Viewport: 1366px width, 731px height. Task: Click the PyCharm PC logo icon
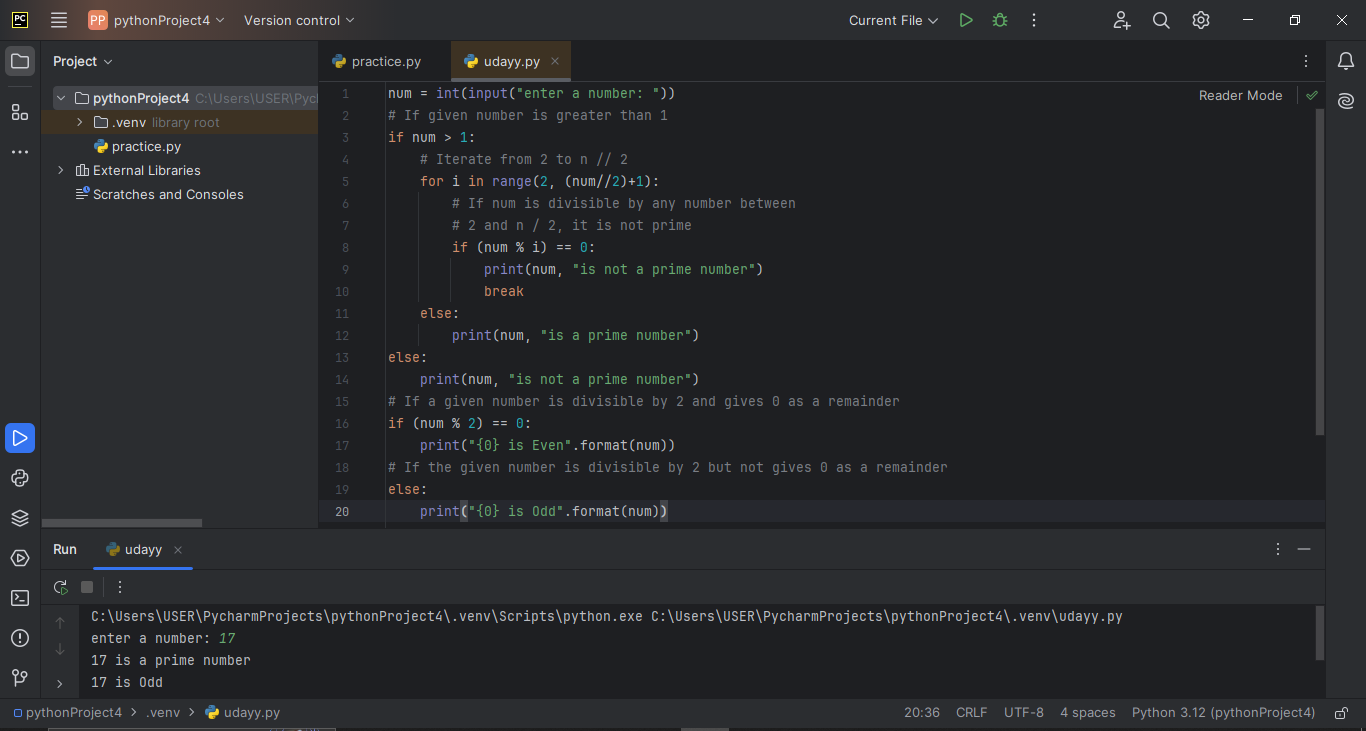click(20, 20)
